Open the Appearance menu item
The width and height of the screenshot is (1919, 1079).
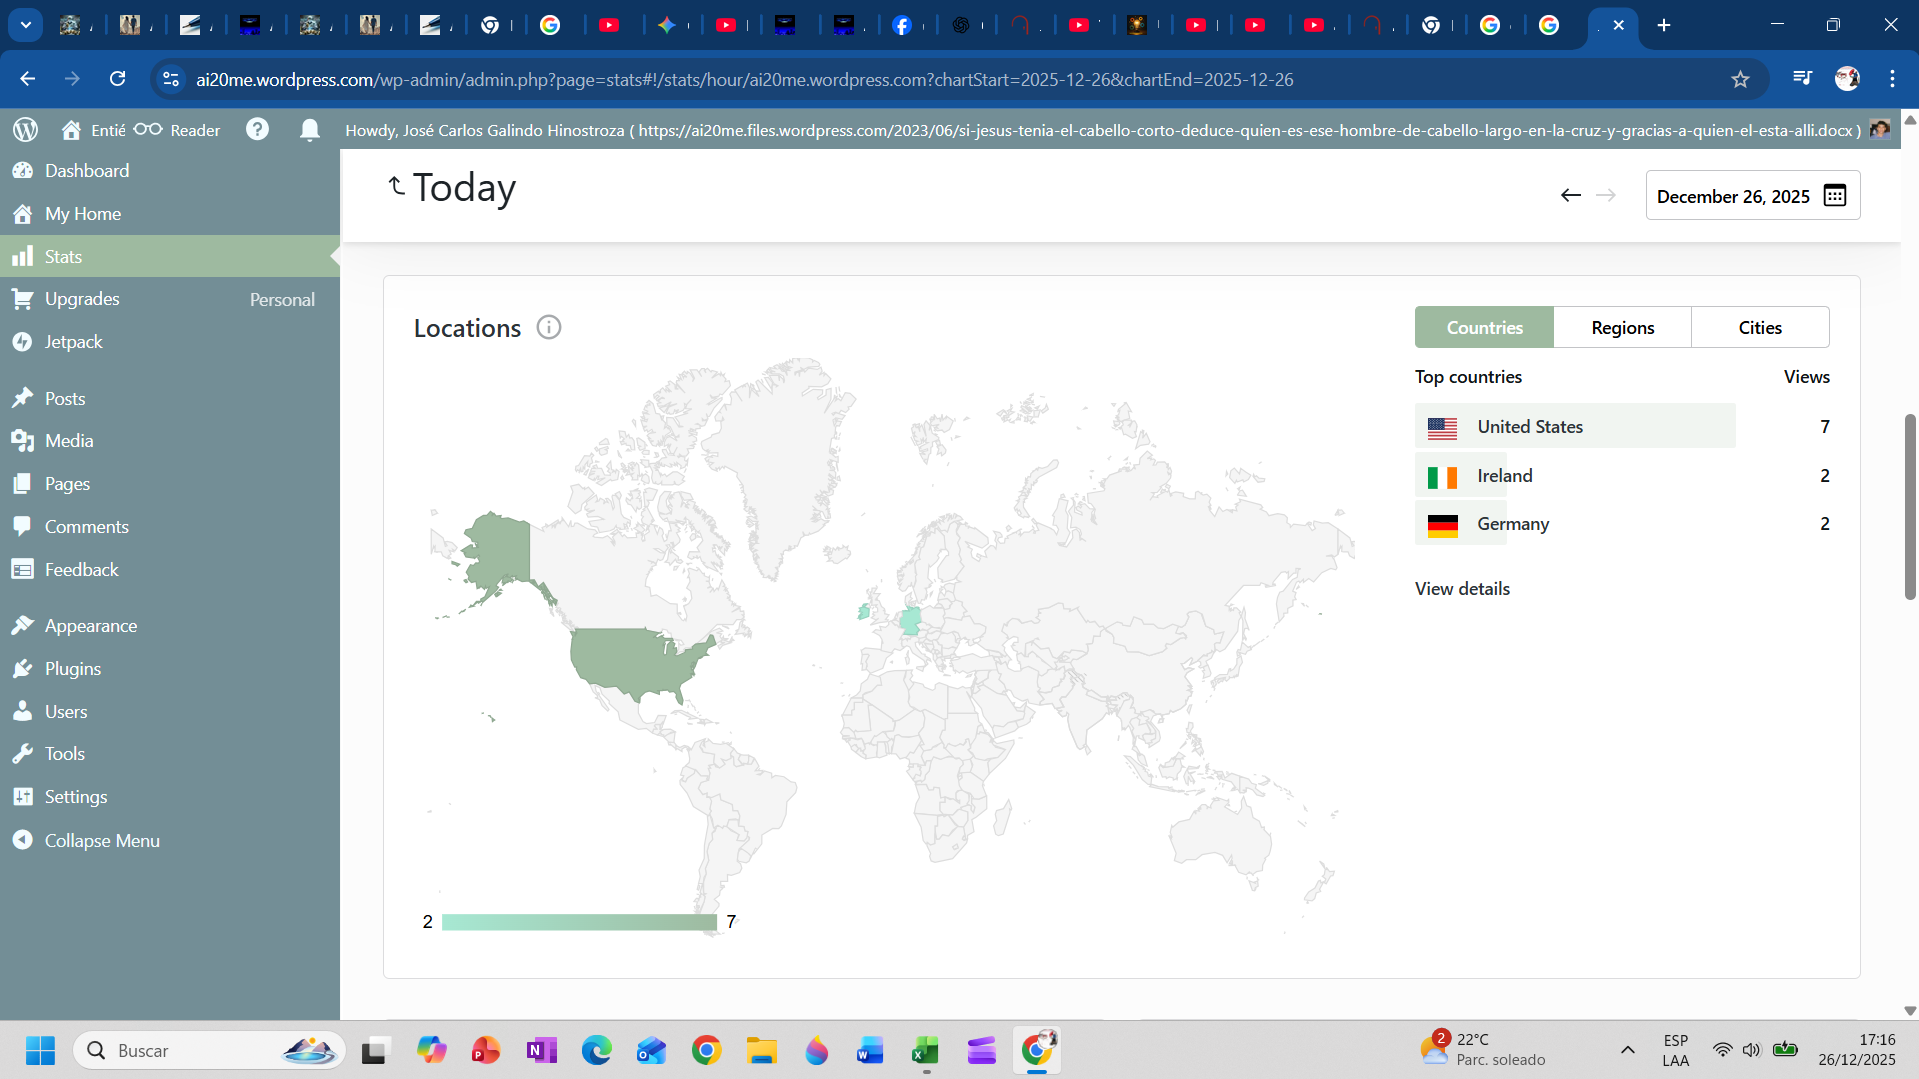pos(90,626)
